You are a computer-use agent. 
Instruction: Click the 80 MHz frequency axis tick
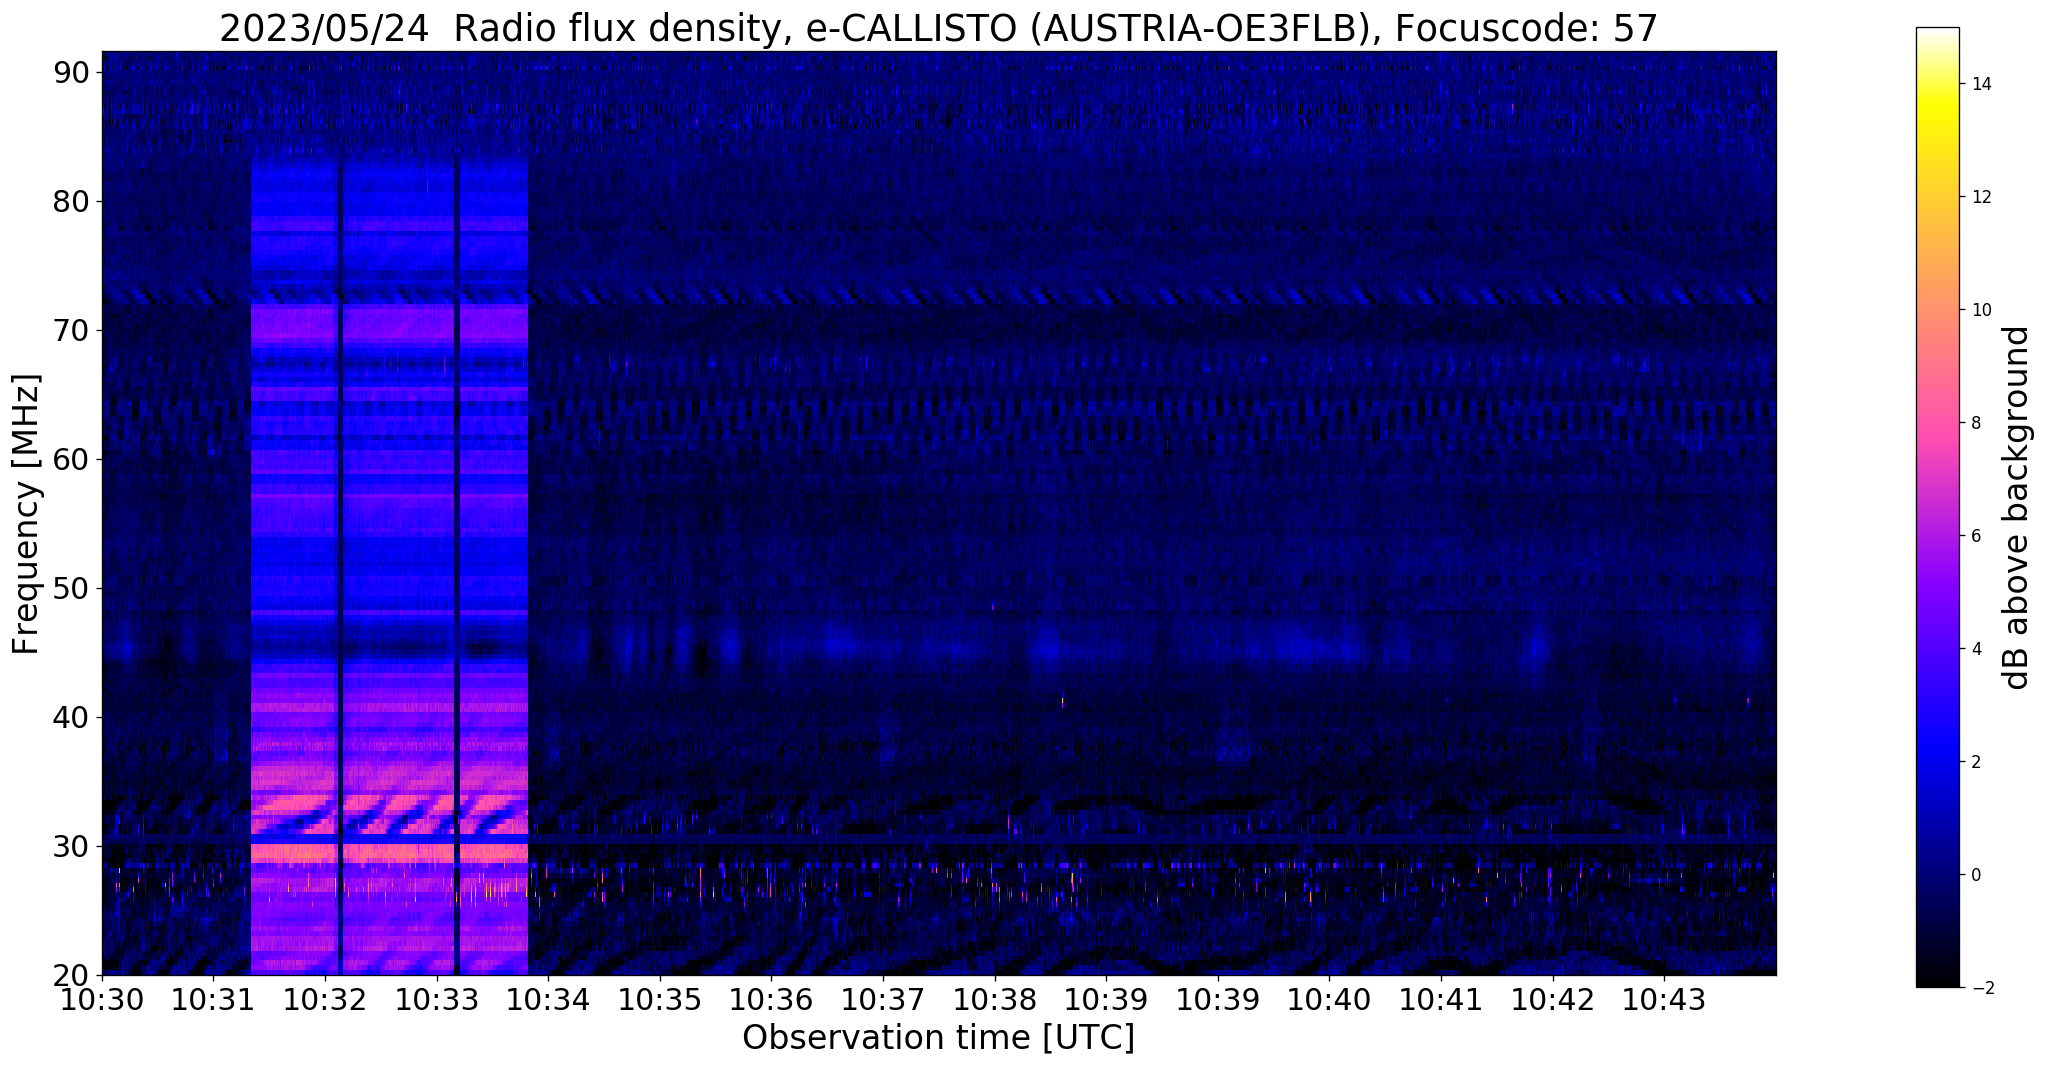[x=71, y=201]
